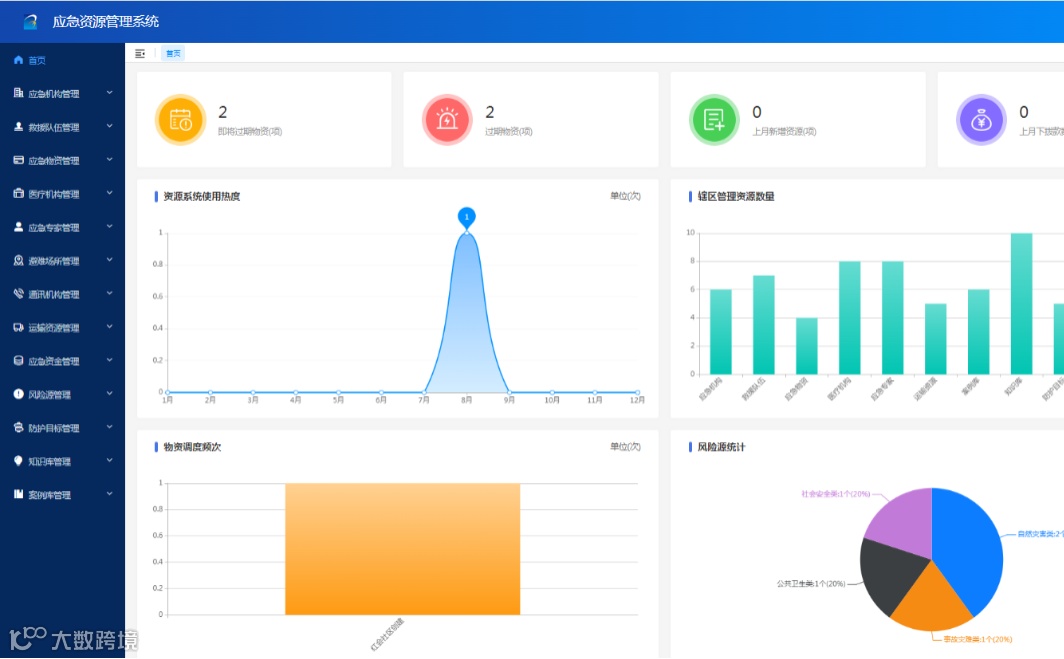
Task: Expand 救援队伍管理 with its chevron
Action: (x=109, y=127)
